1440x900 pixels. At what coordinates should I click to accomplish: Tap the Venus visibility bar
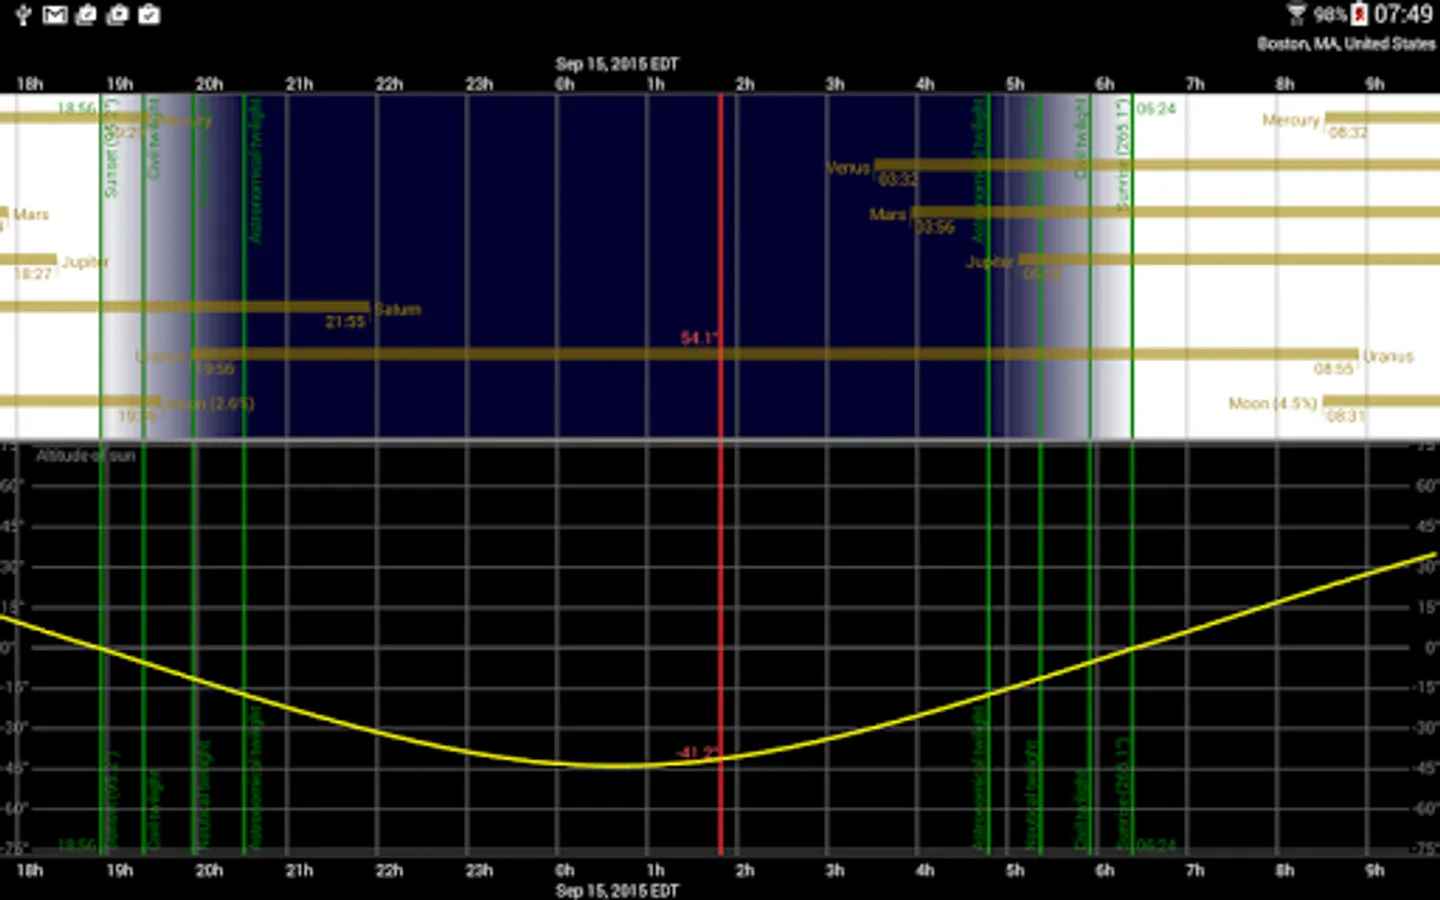1157,164
